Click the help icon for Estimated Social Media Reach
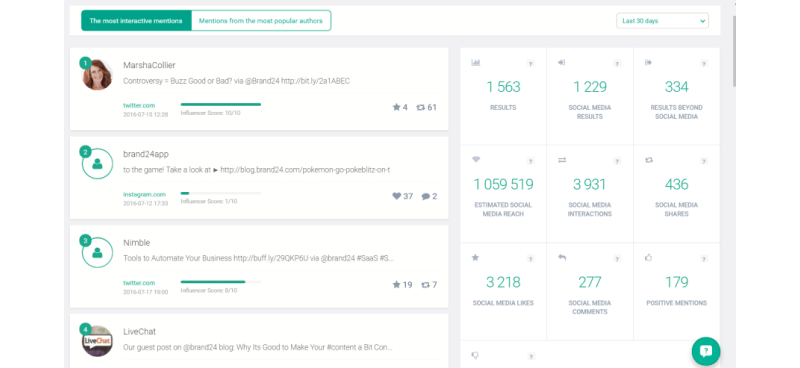The image size is (800, 368). click(531, 161)
